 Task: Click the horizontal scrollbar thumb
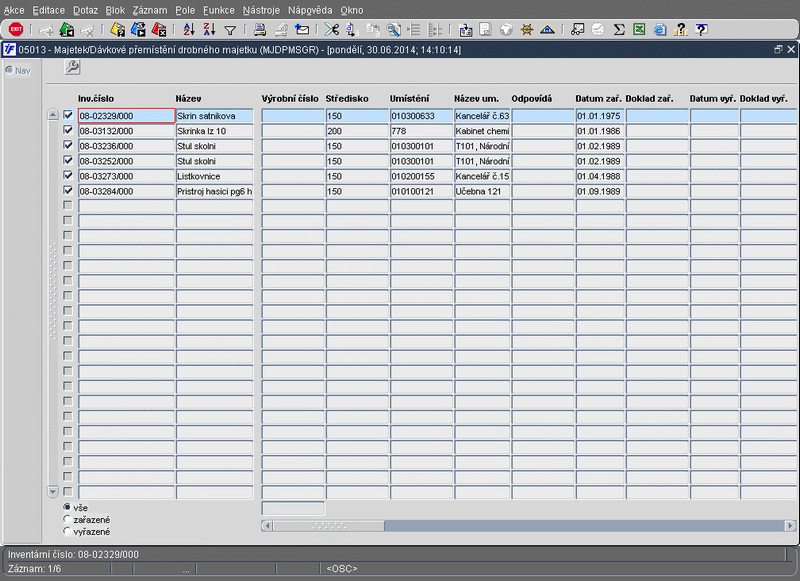pos(329,525)
